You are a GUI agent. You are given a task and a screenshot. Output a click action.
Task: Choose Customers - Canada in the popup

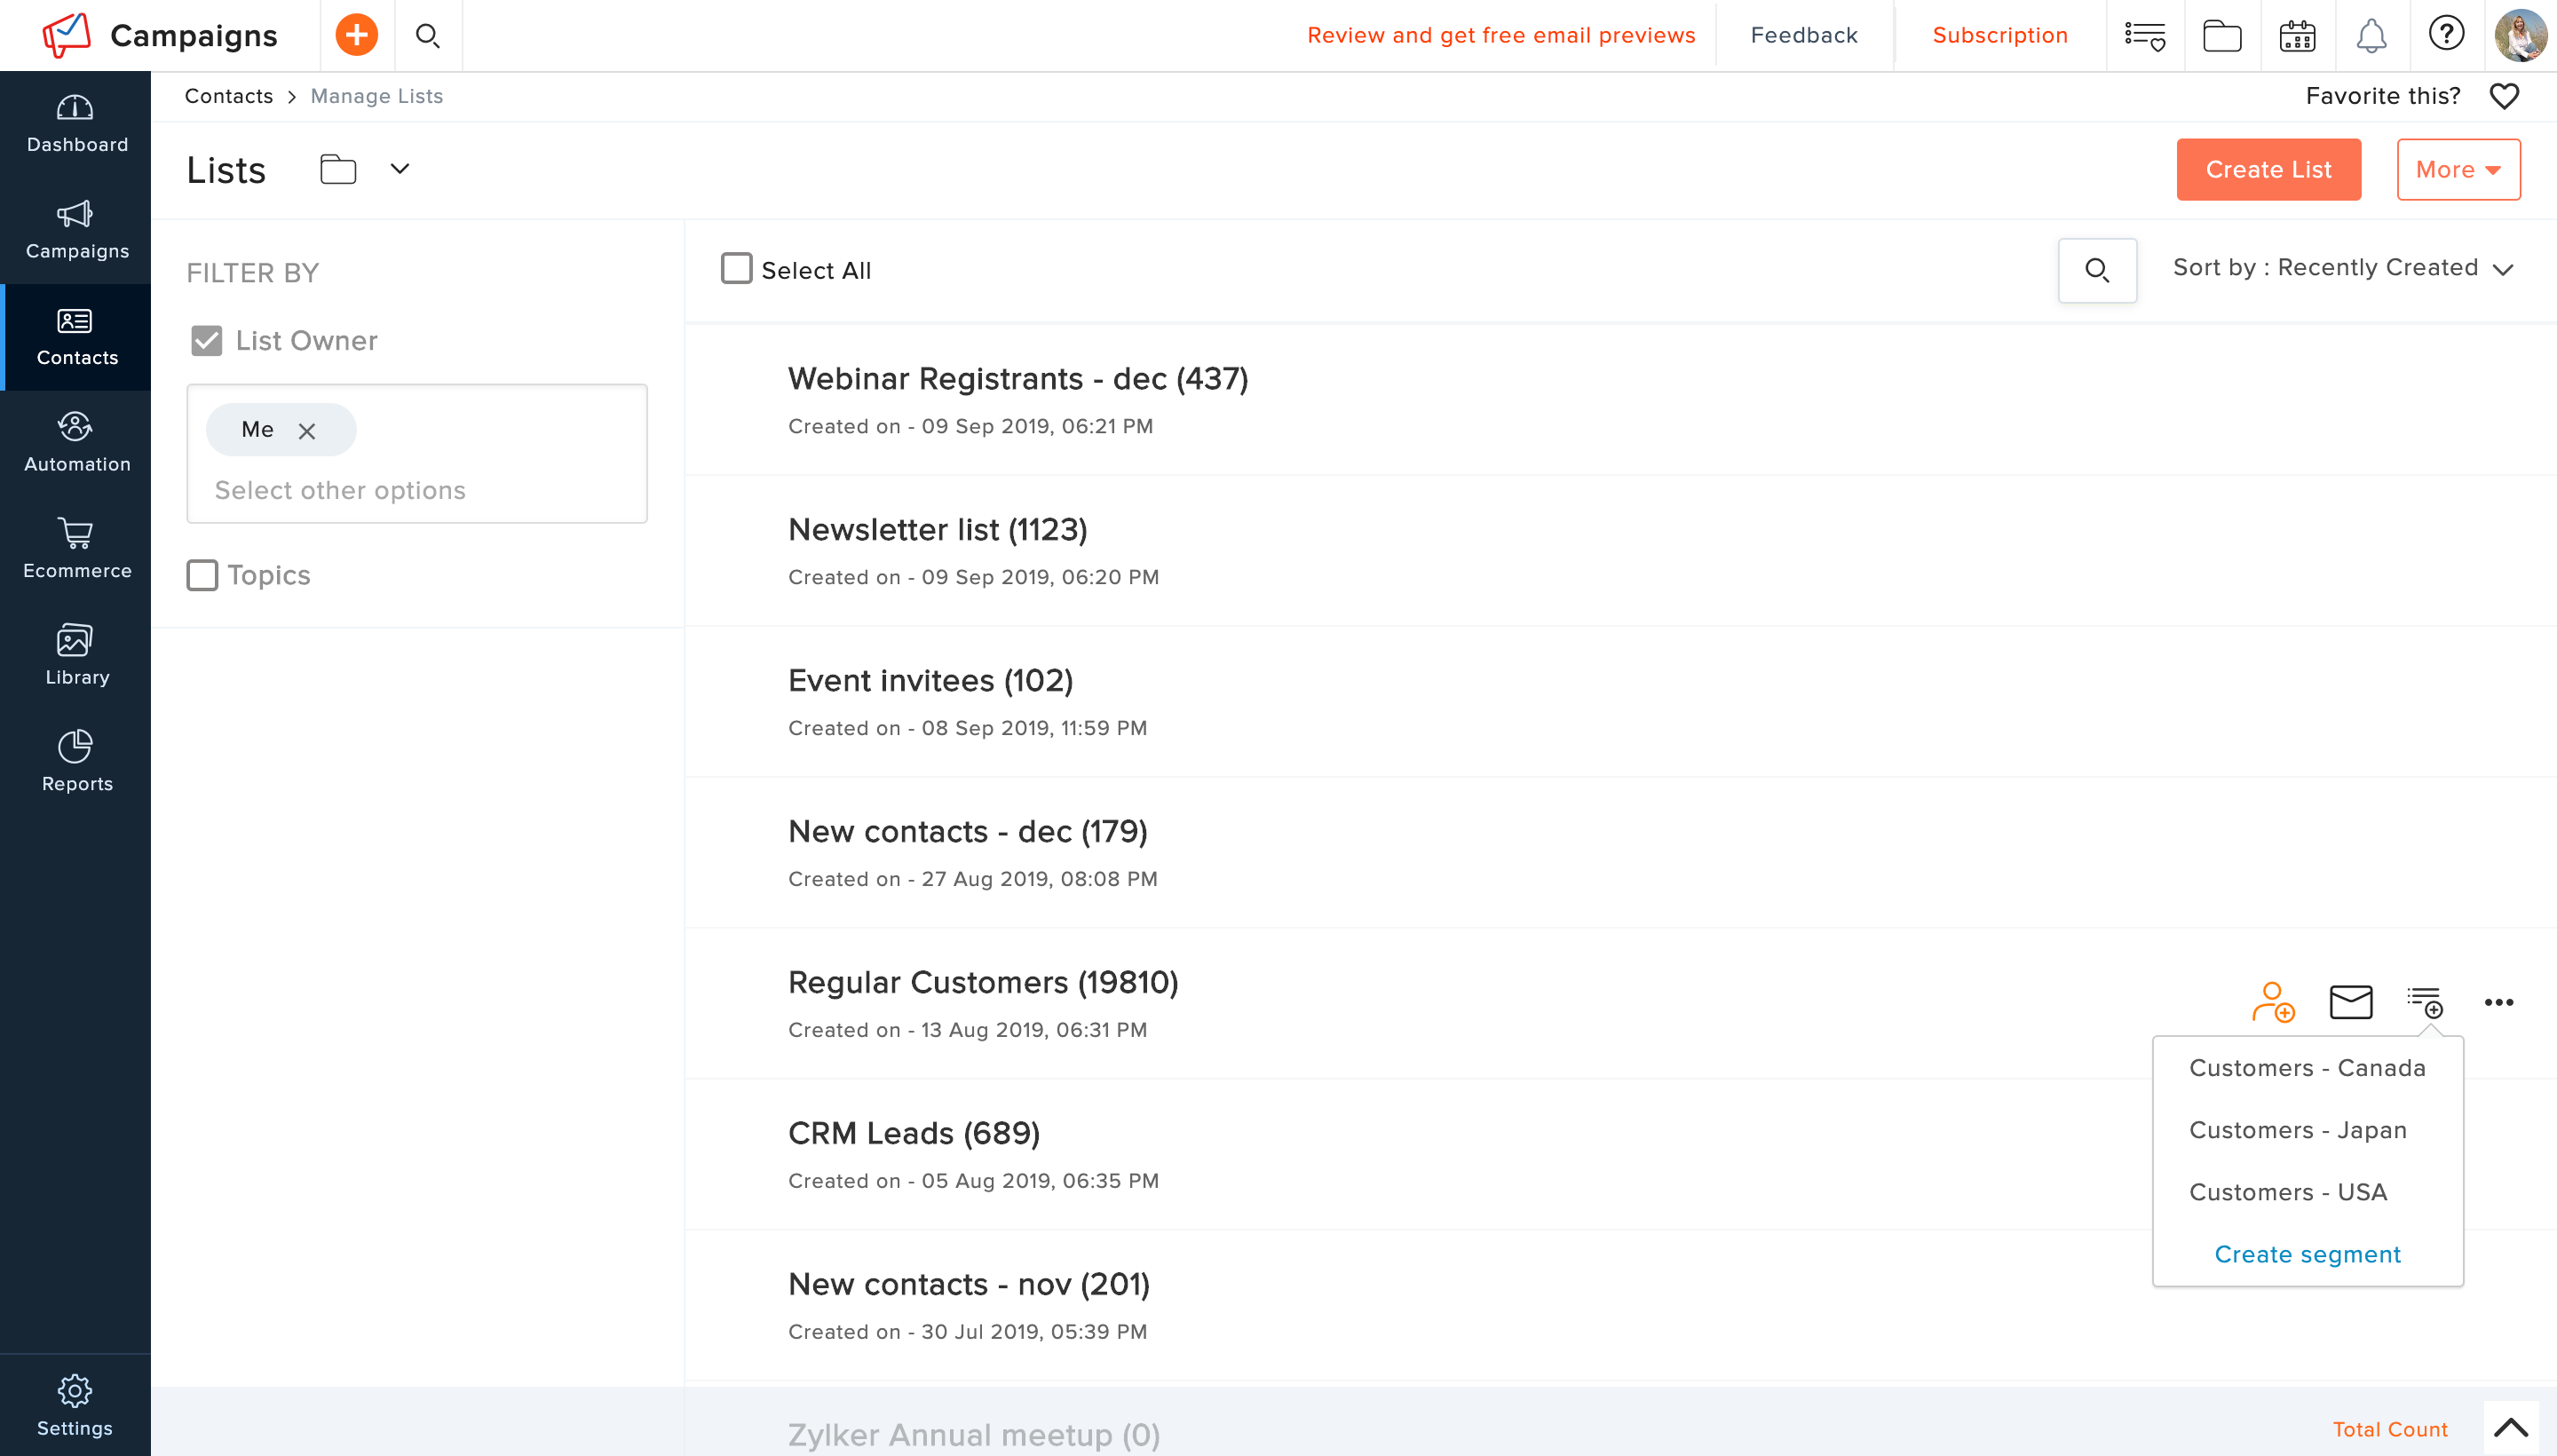point(2307,1068)
